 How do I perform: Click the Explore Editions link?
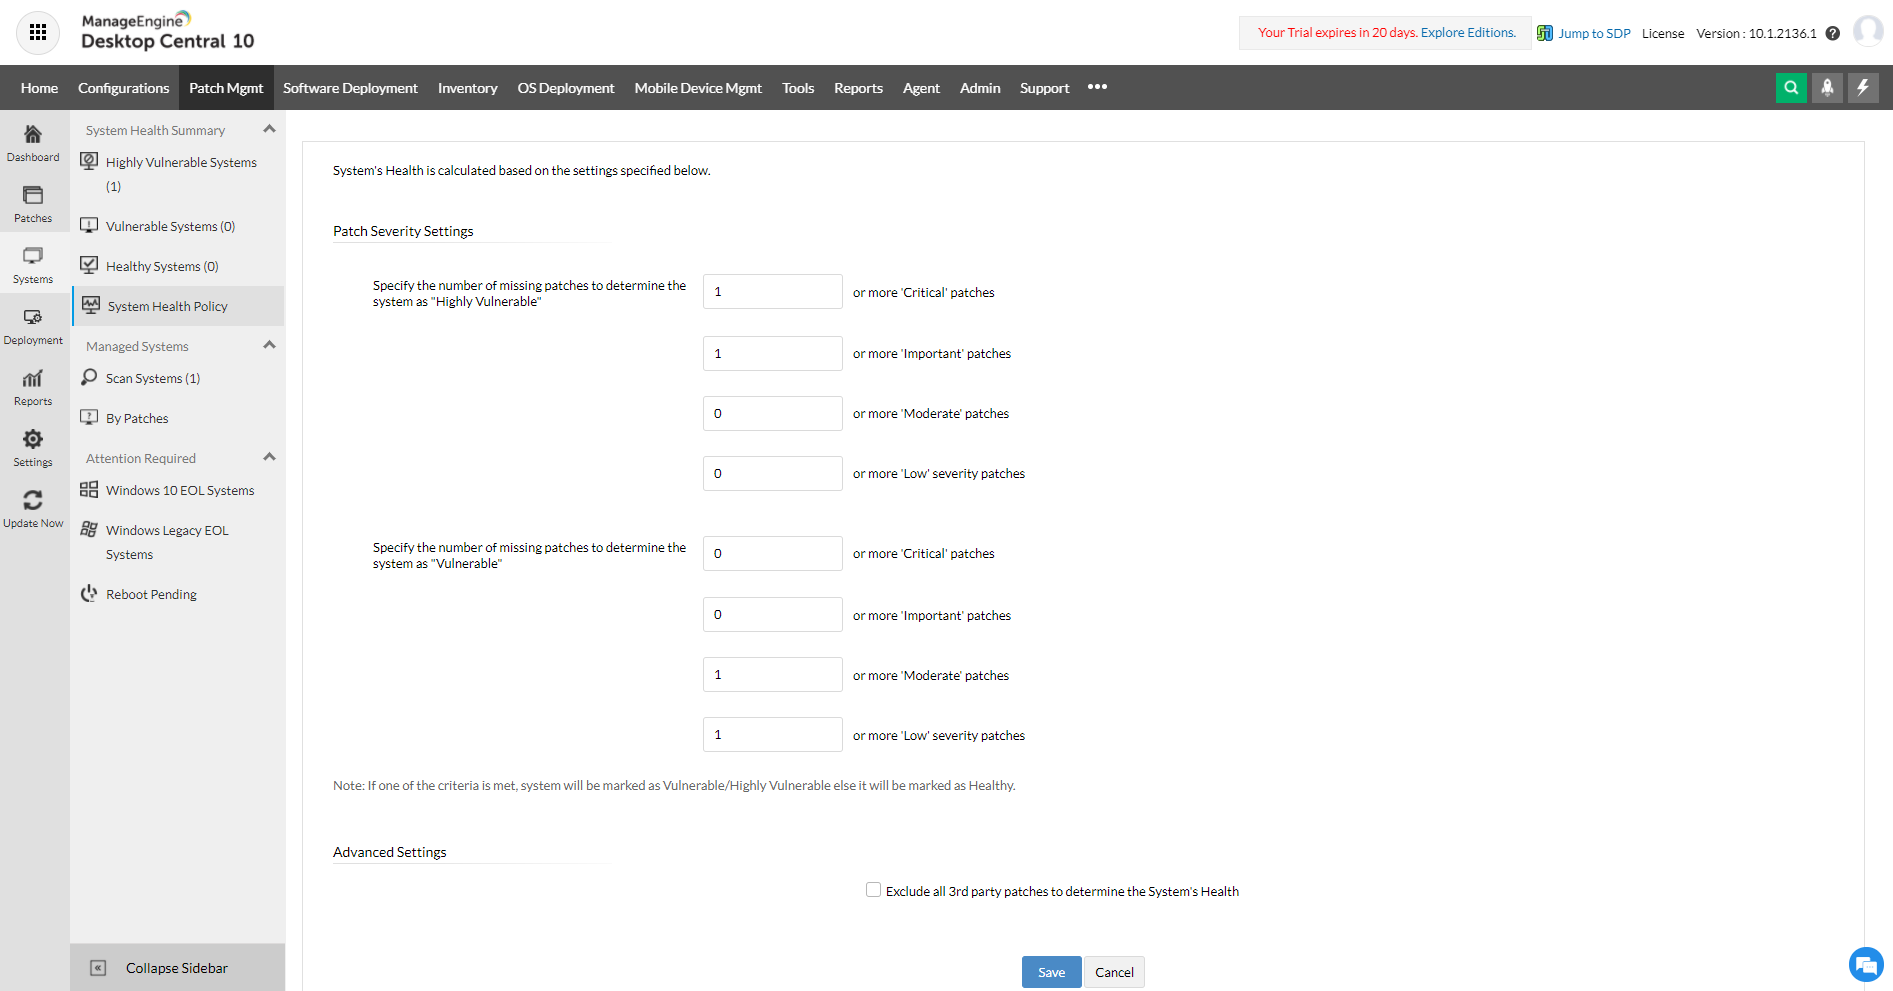click(1468, 32)
